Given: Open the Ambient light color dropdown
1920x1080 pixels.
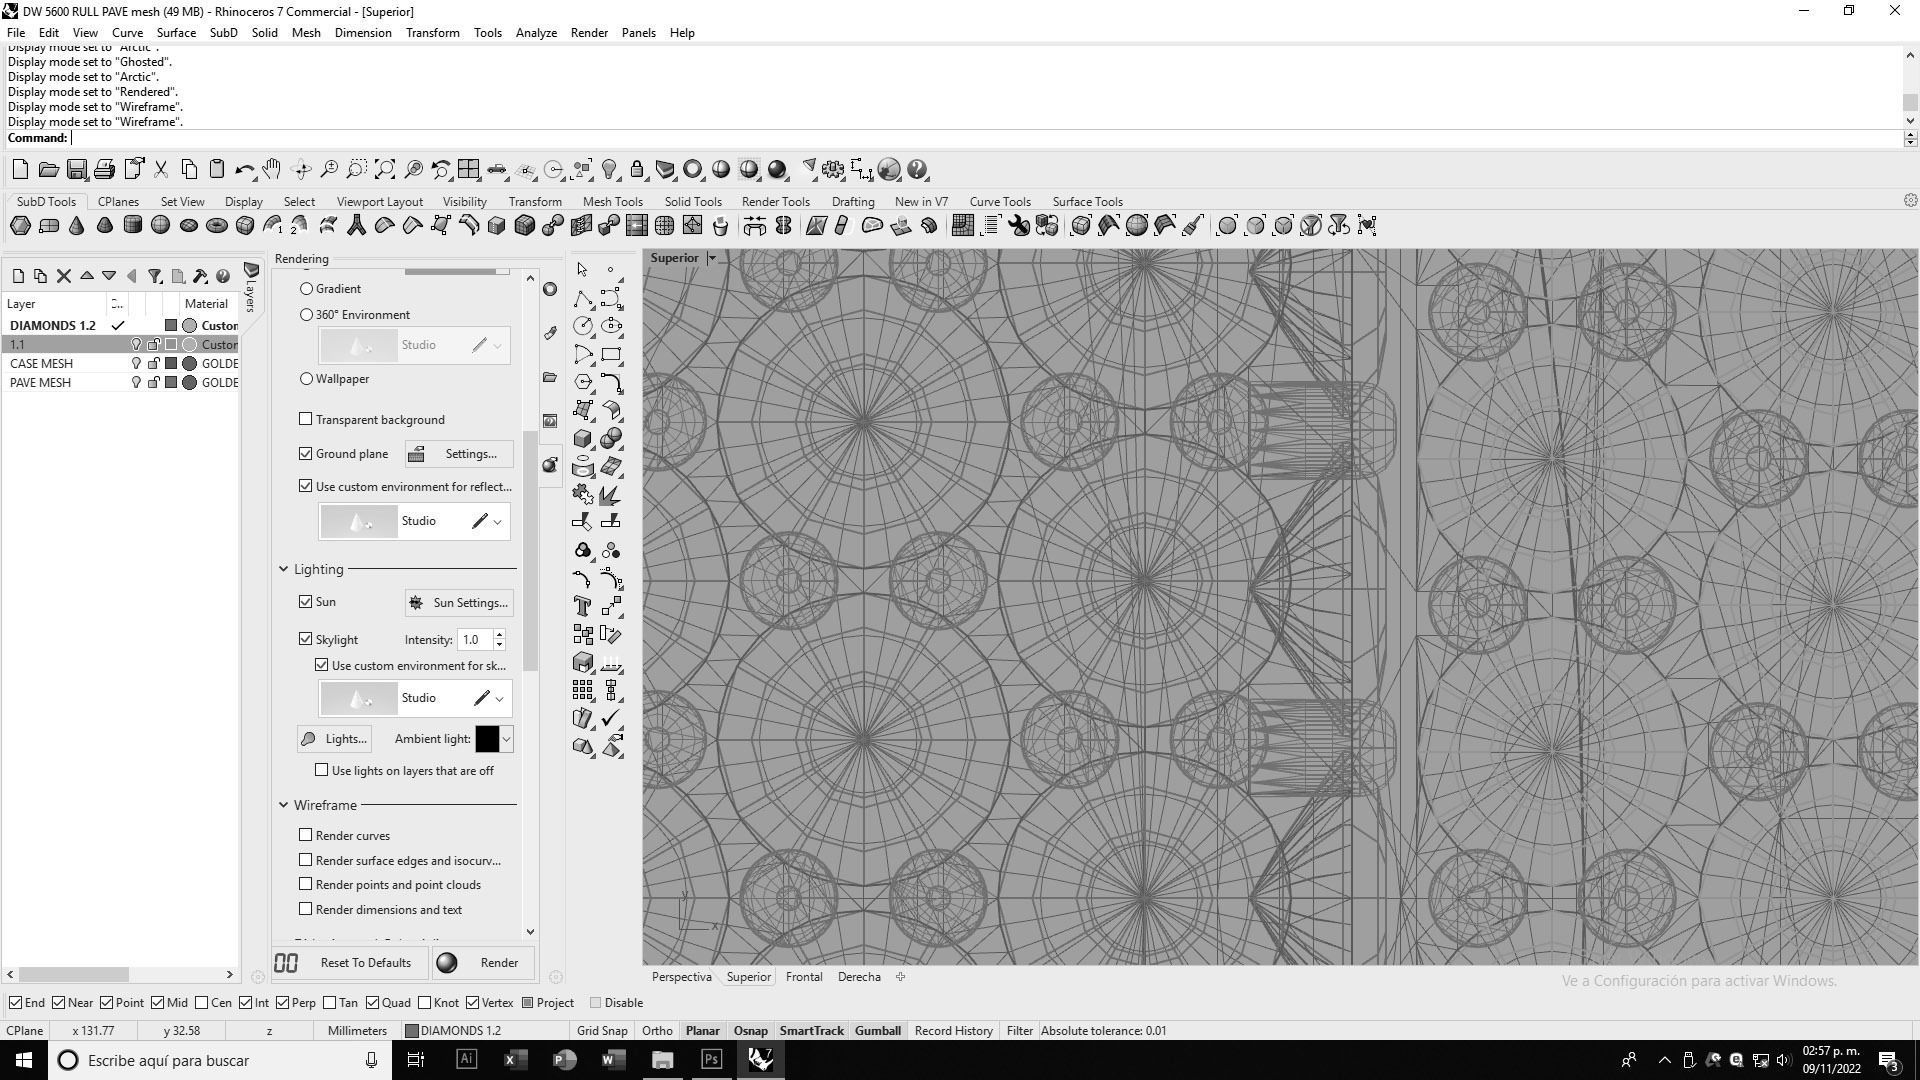Looking at the screenshot, I should click(507, 739).
